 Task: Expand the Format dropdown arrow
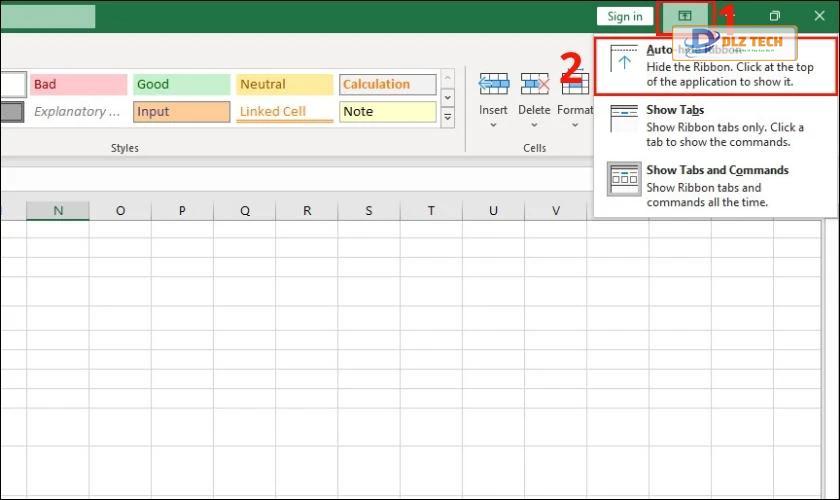click(575, 125)
